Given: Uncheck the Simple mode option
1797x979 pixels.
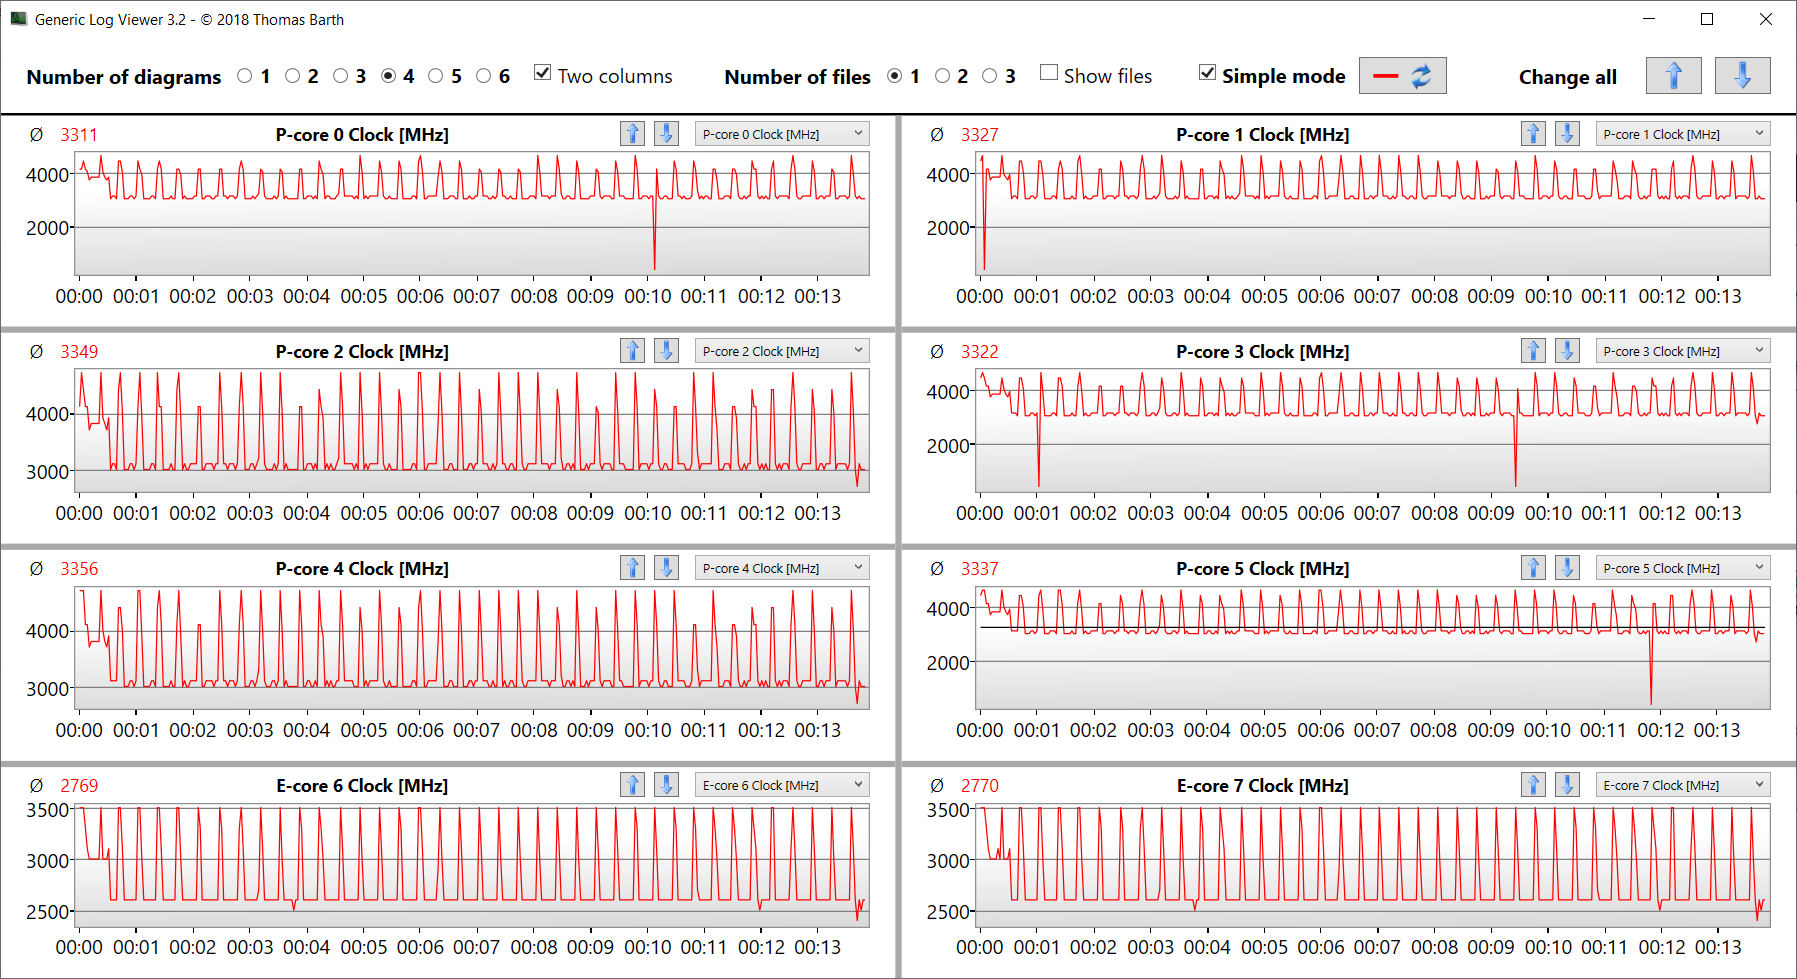Looking at the screenshot, I should pyautogui.click(x=1208, y=73).
